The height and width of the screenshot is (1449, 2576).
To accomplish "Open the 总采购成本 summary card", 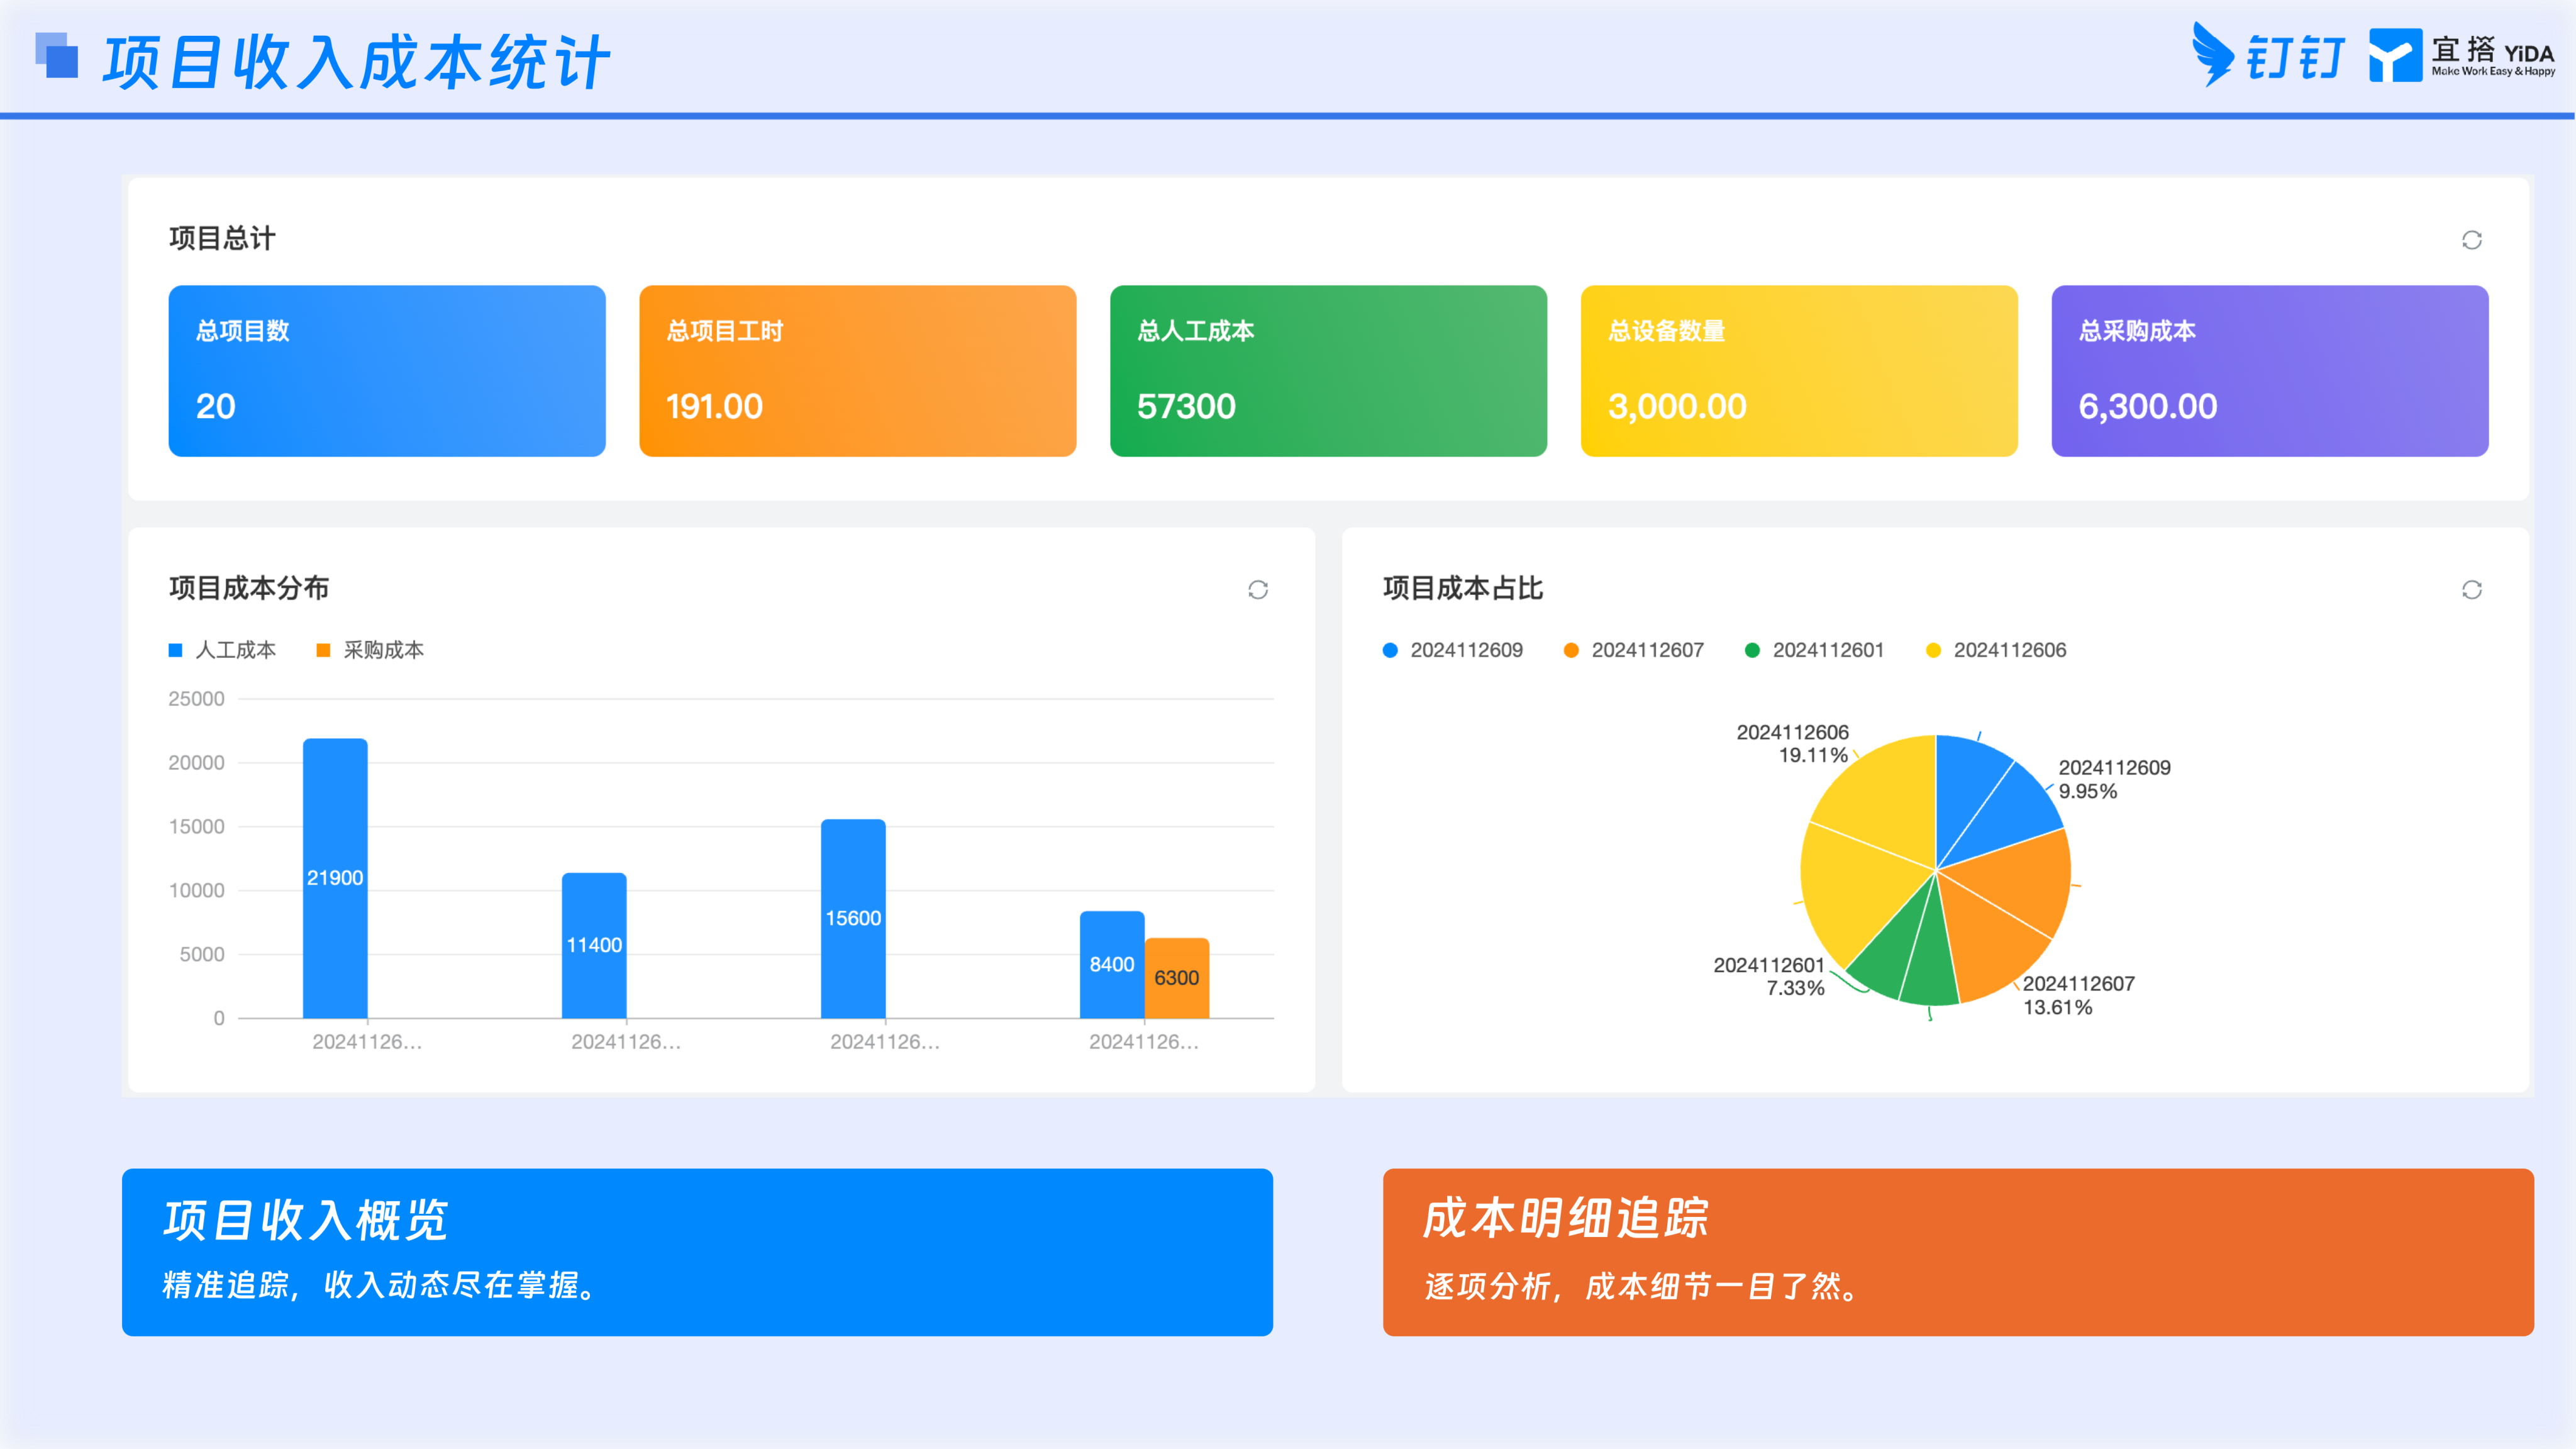I will [2270, 371].
